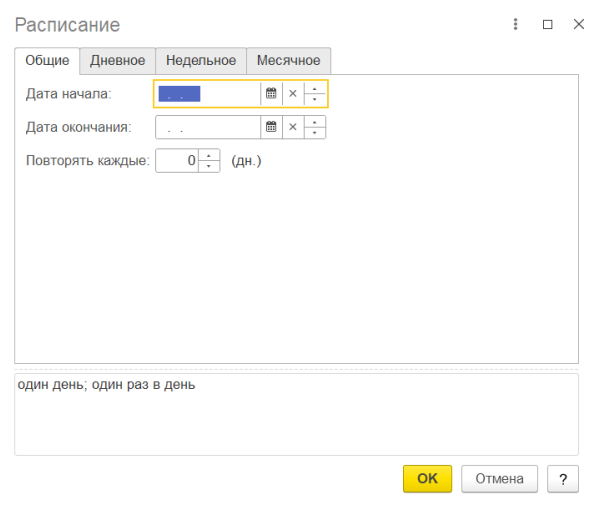Confirm schedule with OK button
Viewport: 598px width, 506px height.
pyautogui.click(x=428, y=479)
